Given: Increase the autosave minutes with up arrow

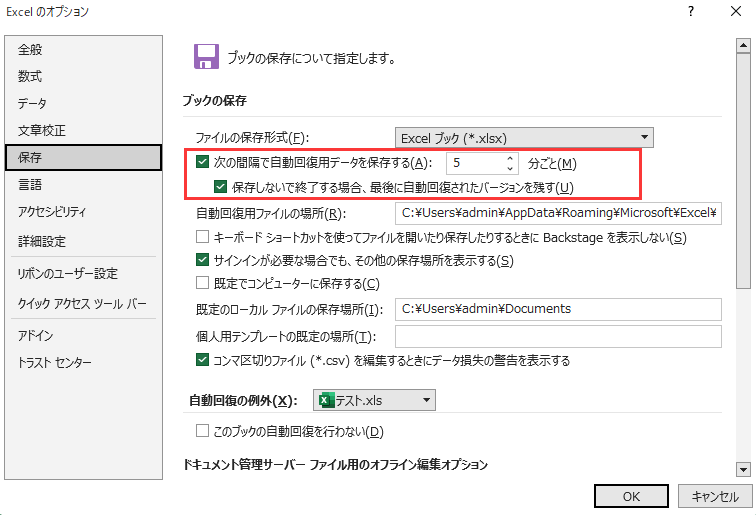Looking at the screenshot, I should tap(510, 158).
